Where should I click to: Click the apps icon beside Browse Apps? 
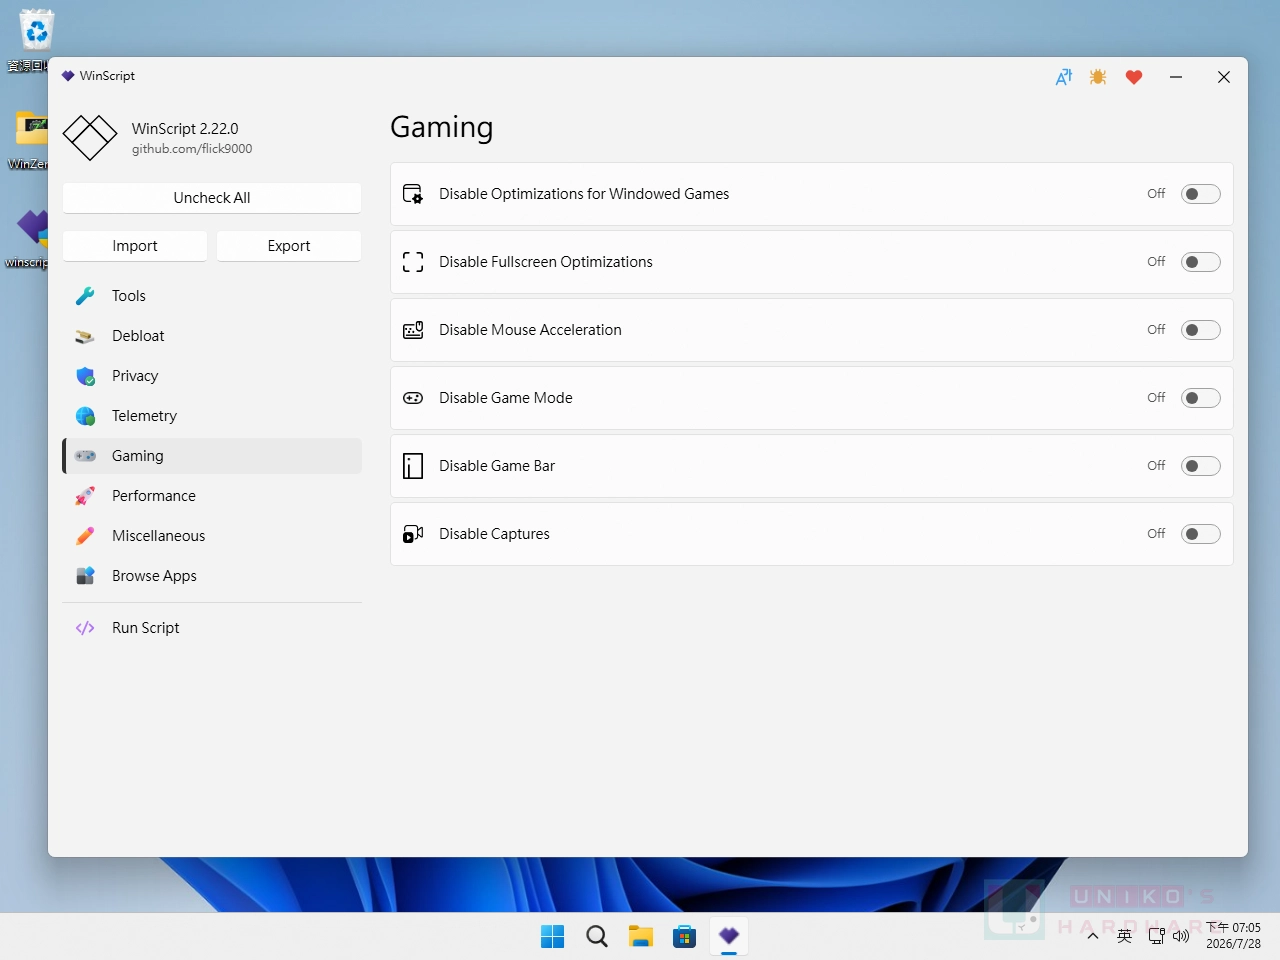(85, 576)
